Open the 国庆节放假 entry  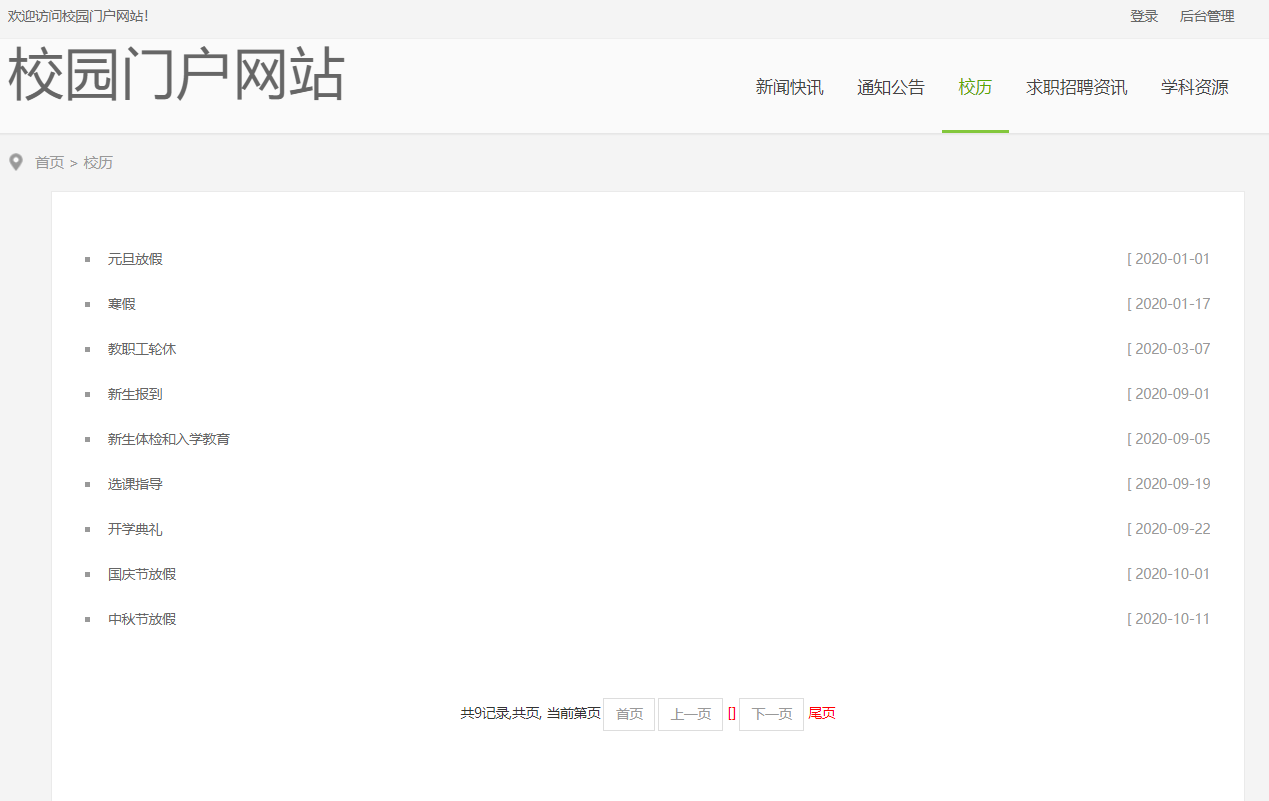coord(142,574)
